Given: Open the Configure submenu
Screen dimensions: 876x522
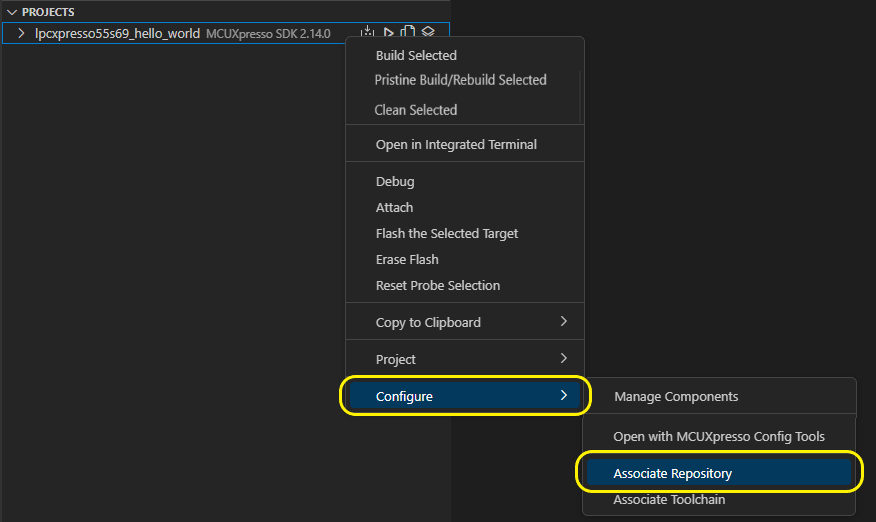Looking at the screenshot, I should (465, 396).
